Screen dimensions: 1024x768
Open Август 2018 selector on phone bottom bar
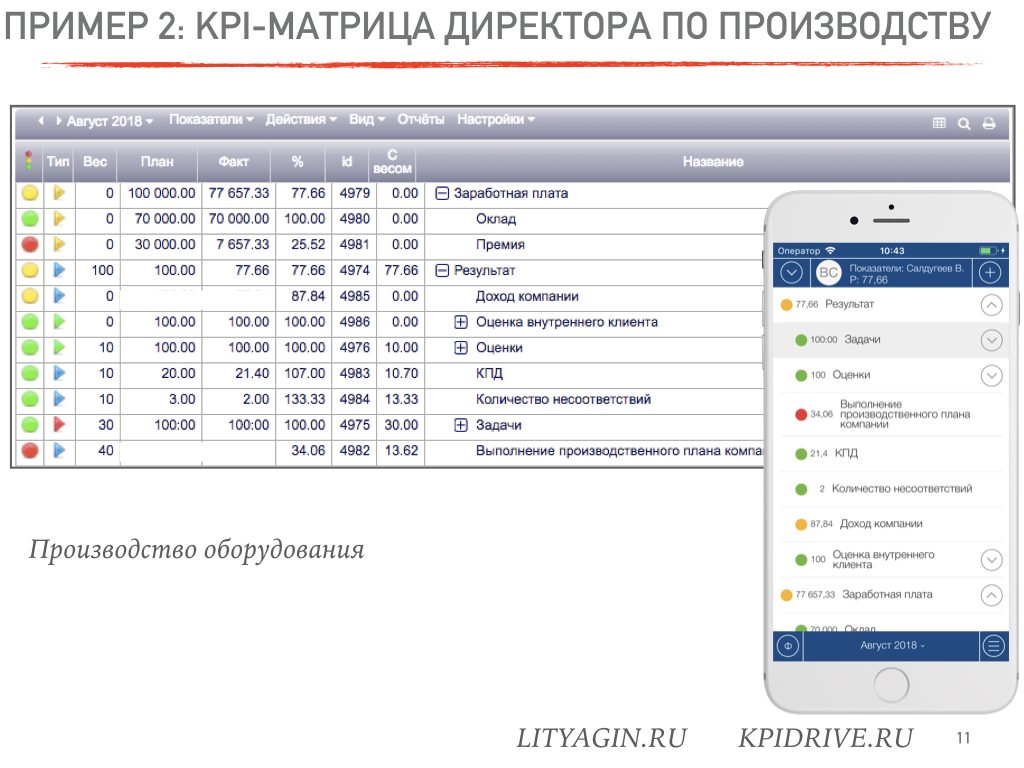pos(892,646)
